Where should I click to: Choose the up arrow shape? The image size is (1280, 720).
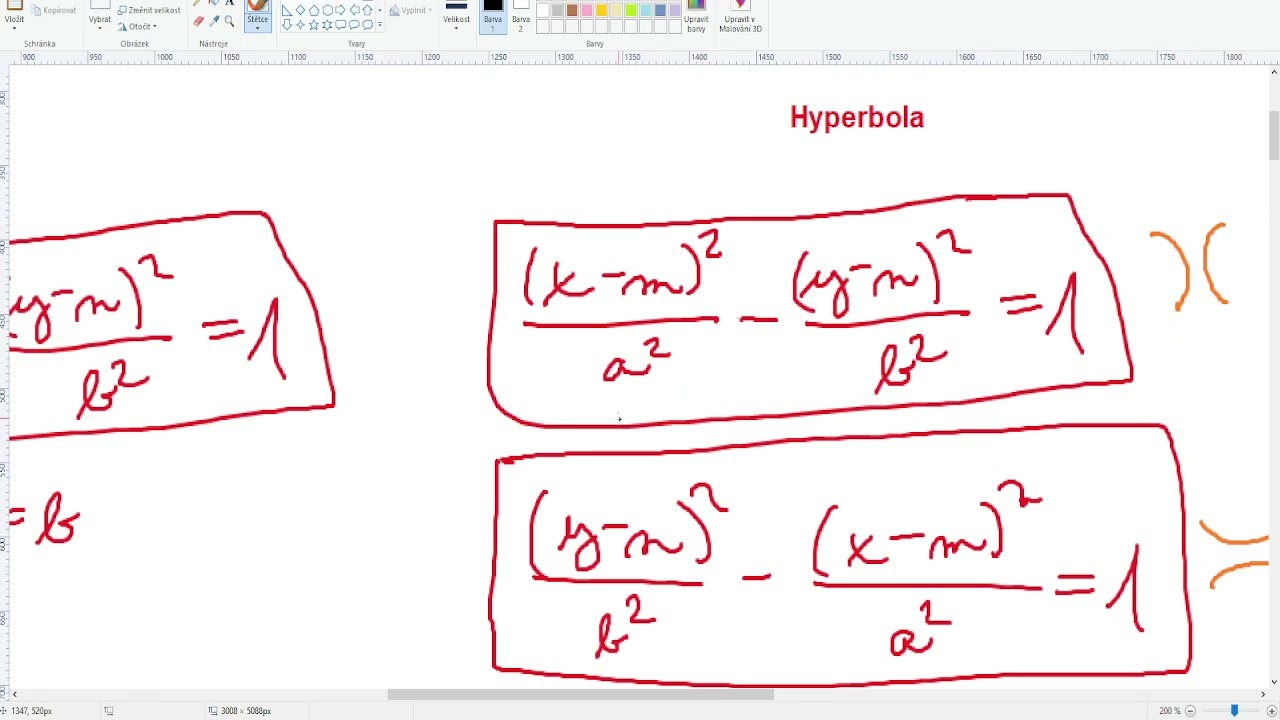[367, 10]
